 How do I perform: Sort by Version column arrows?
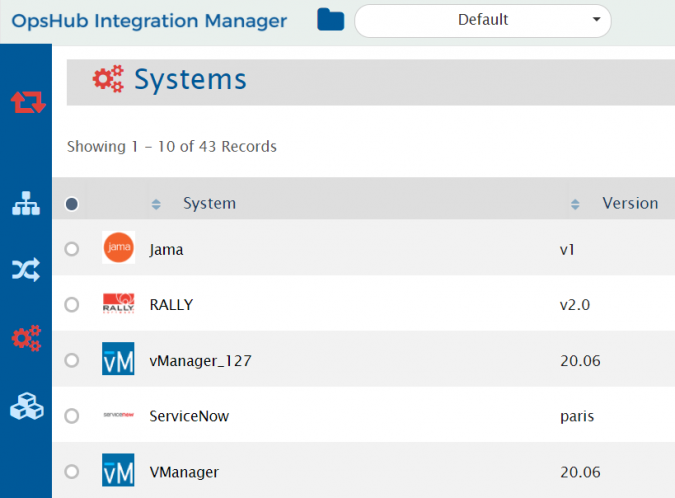pyautogui.click(x=575, y=204)
